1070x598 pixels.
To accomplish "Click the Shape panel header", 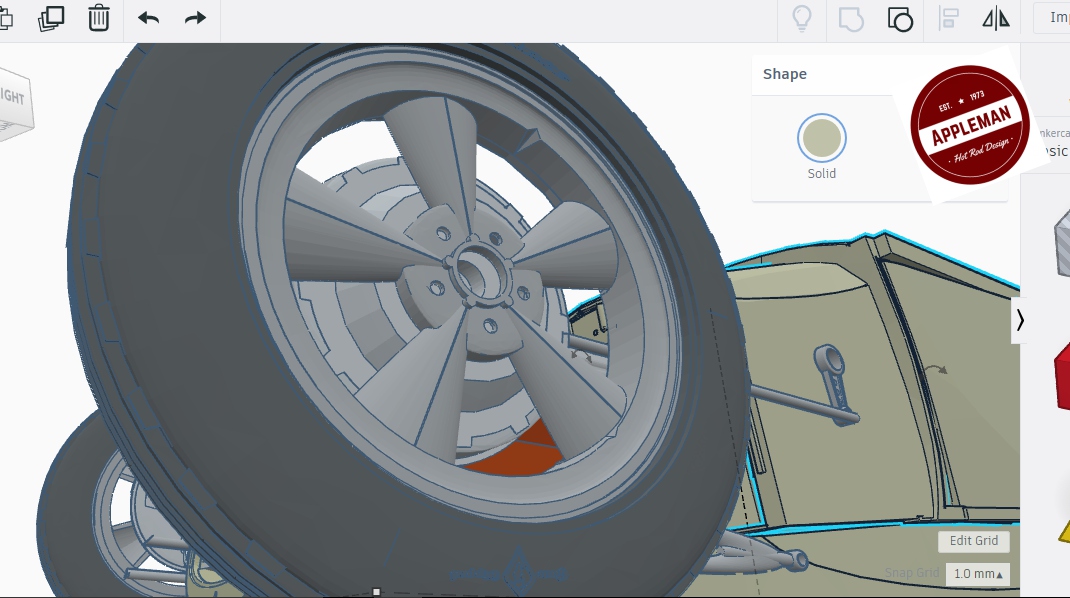I will (785, 74).
